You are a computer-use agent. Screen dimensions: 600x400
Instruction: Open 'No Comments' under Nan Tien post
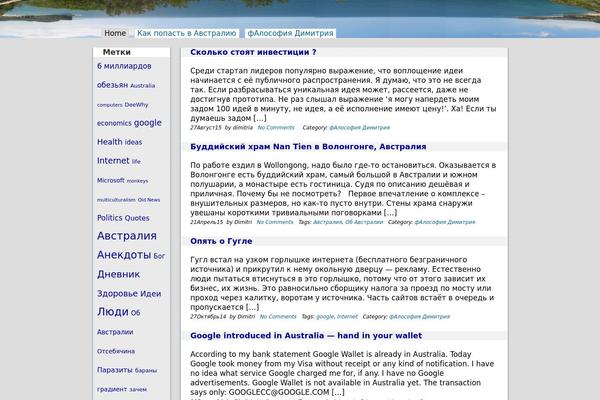point(275,222)
